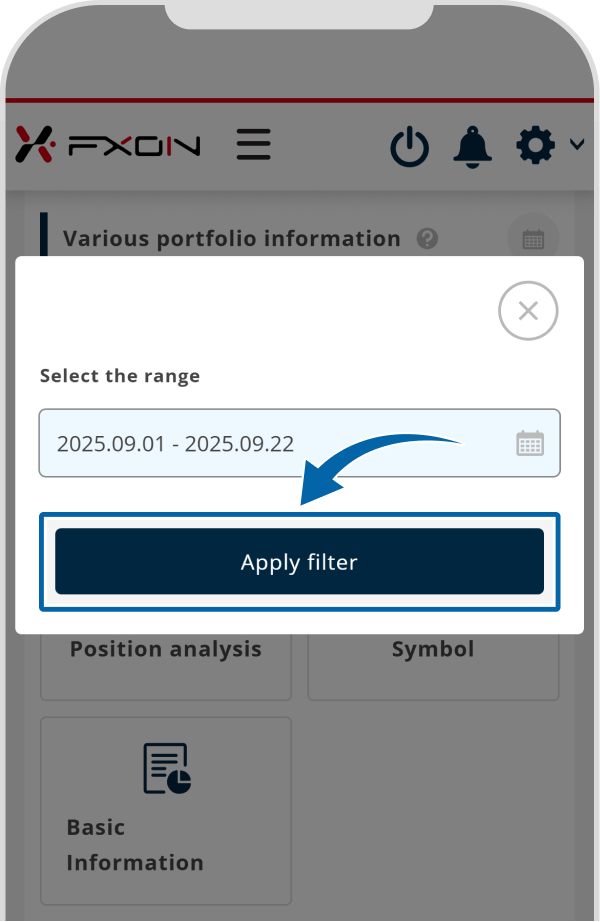The width and height of the screenshot is (600, 922).
Task: Open the gear settings icon
Action: click(x=535, y=146)
